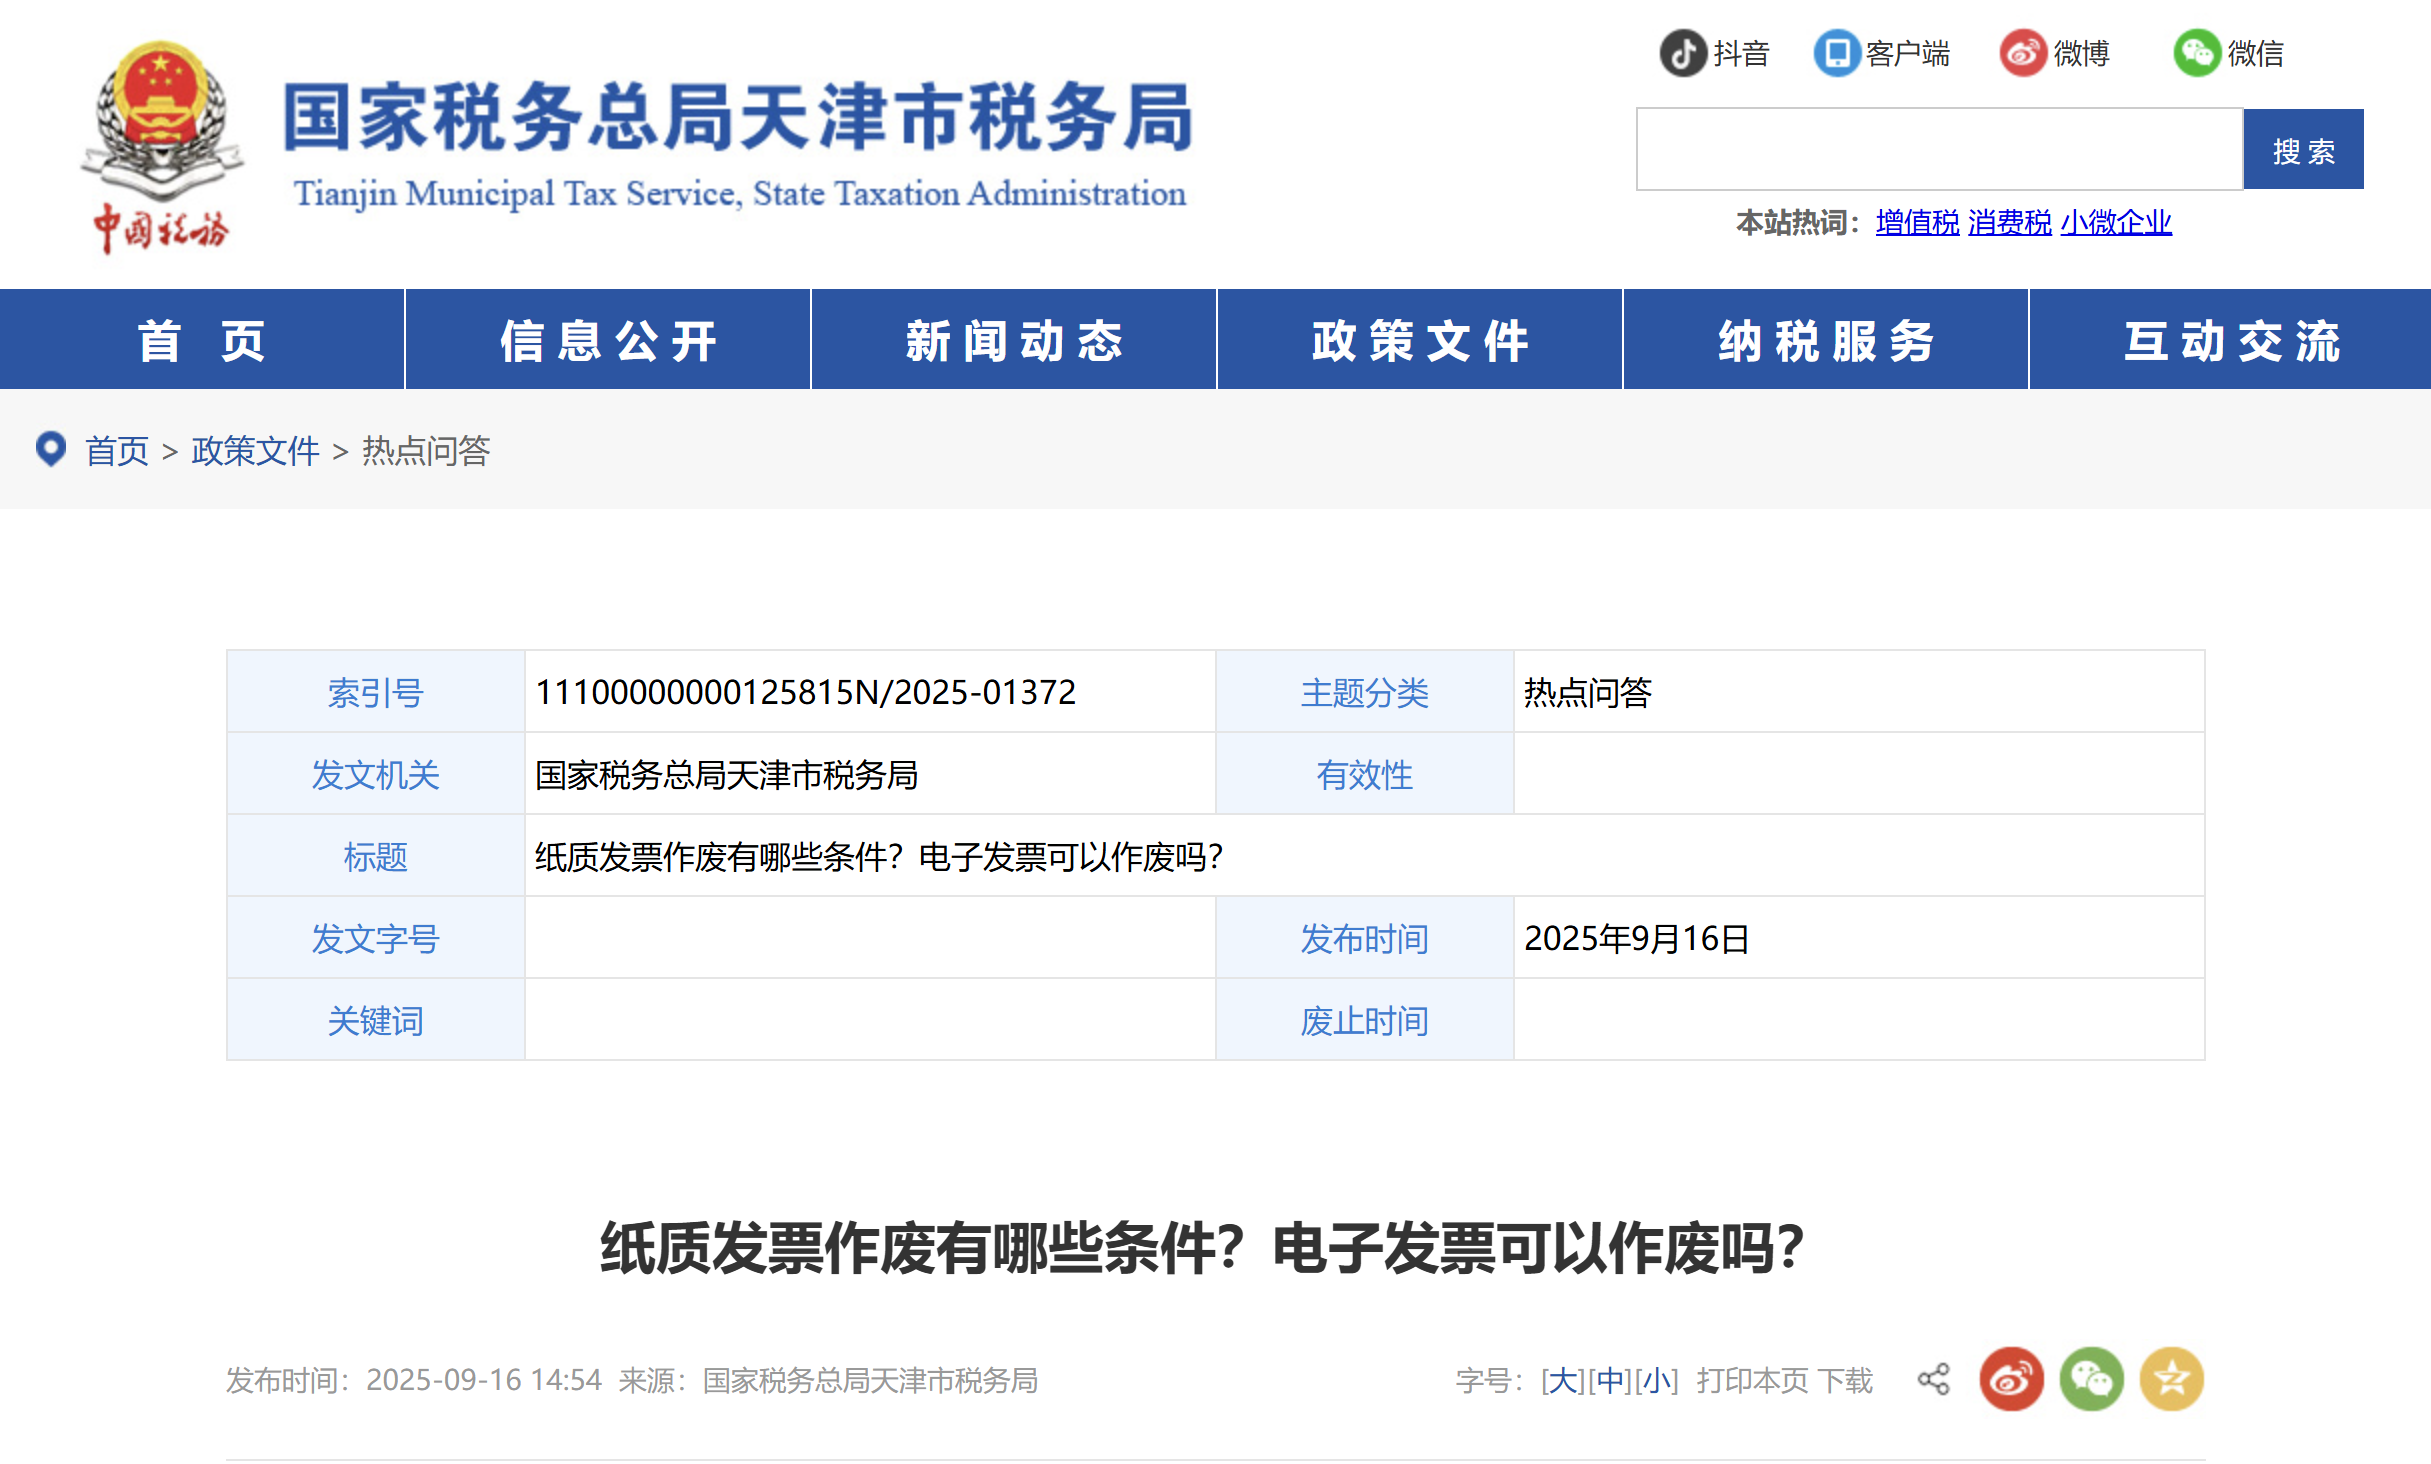Click 打印本页 to print the page
This screenshot has width=2431, height=1464.
click(x=1753, y=1378)
